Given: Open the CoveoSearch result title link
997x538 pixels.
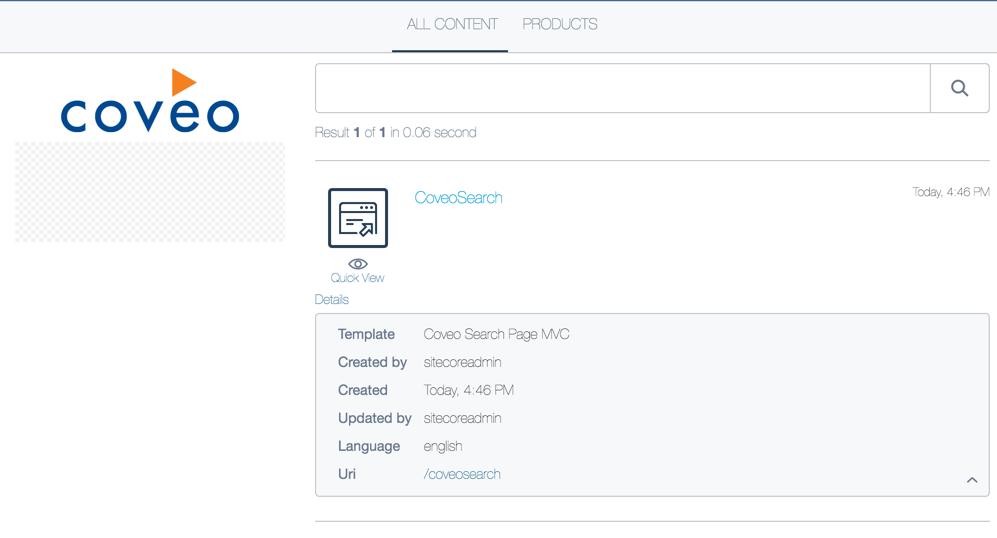Looking at the screenshot, I should click(x=458, y=198).
